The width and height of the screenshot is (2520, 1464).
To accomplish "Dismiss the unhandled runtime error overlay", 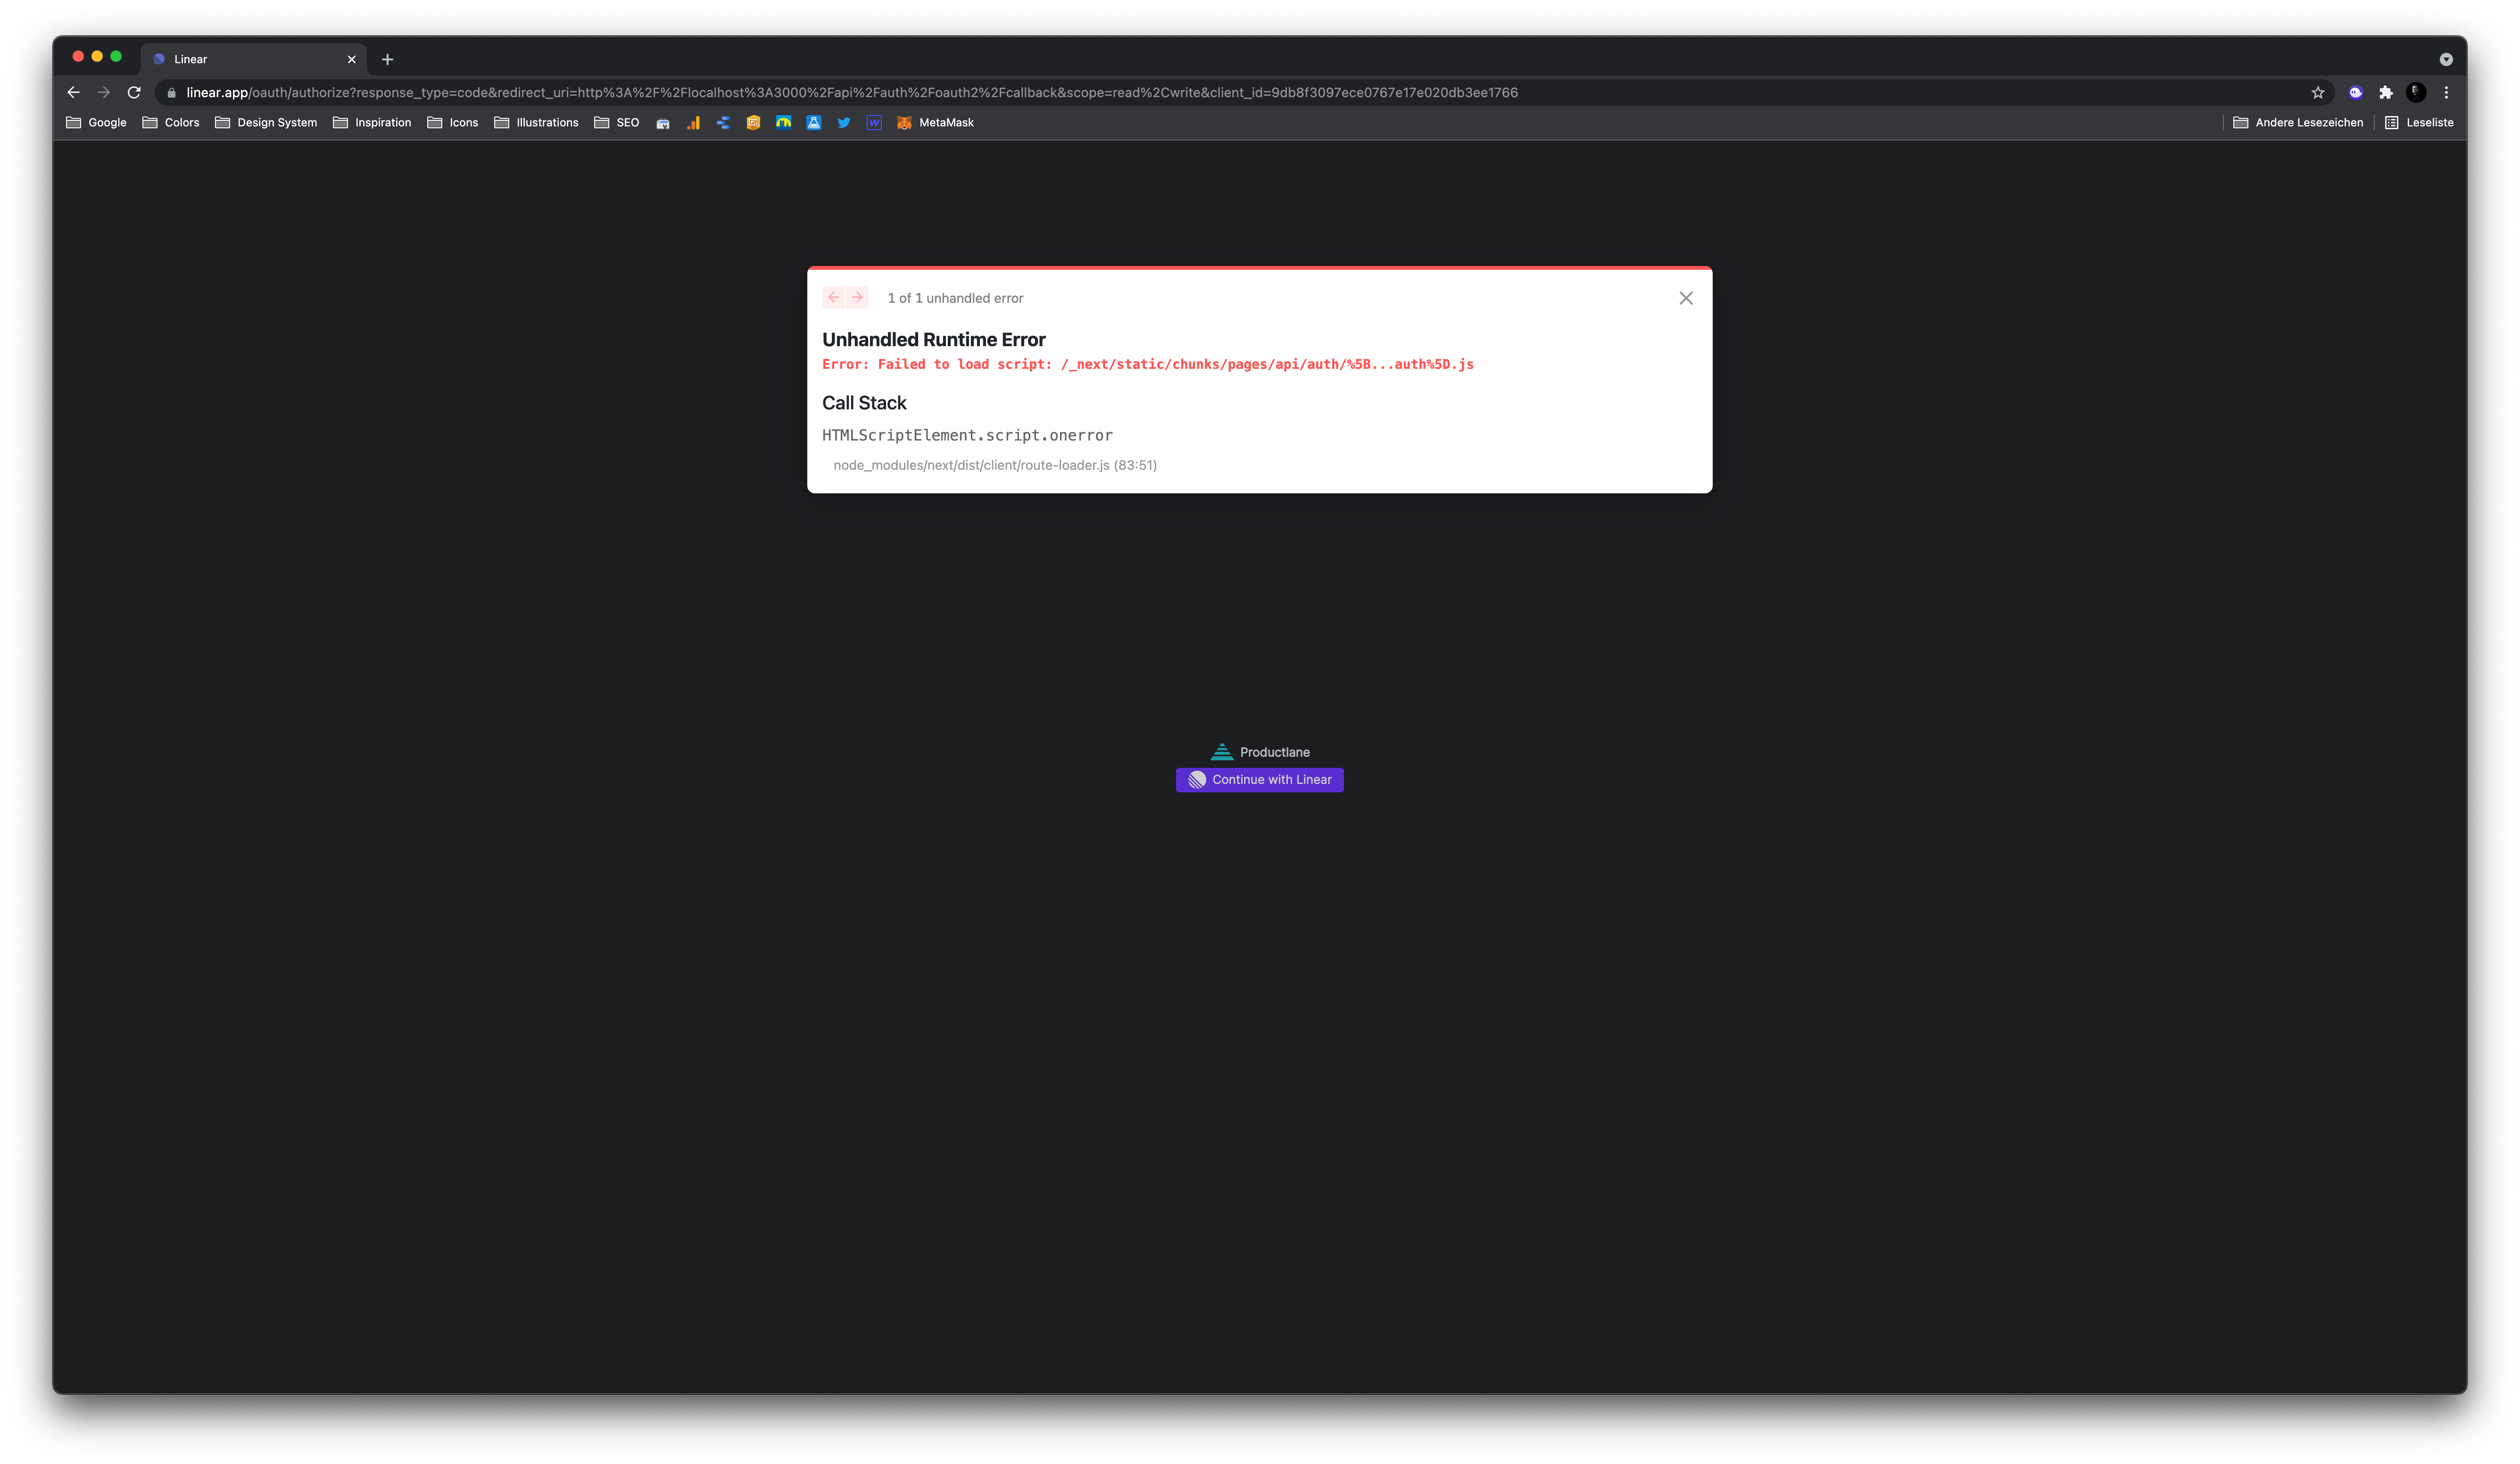I will pos(1685,298).
